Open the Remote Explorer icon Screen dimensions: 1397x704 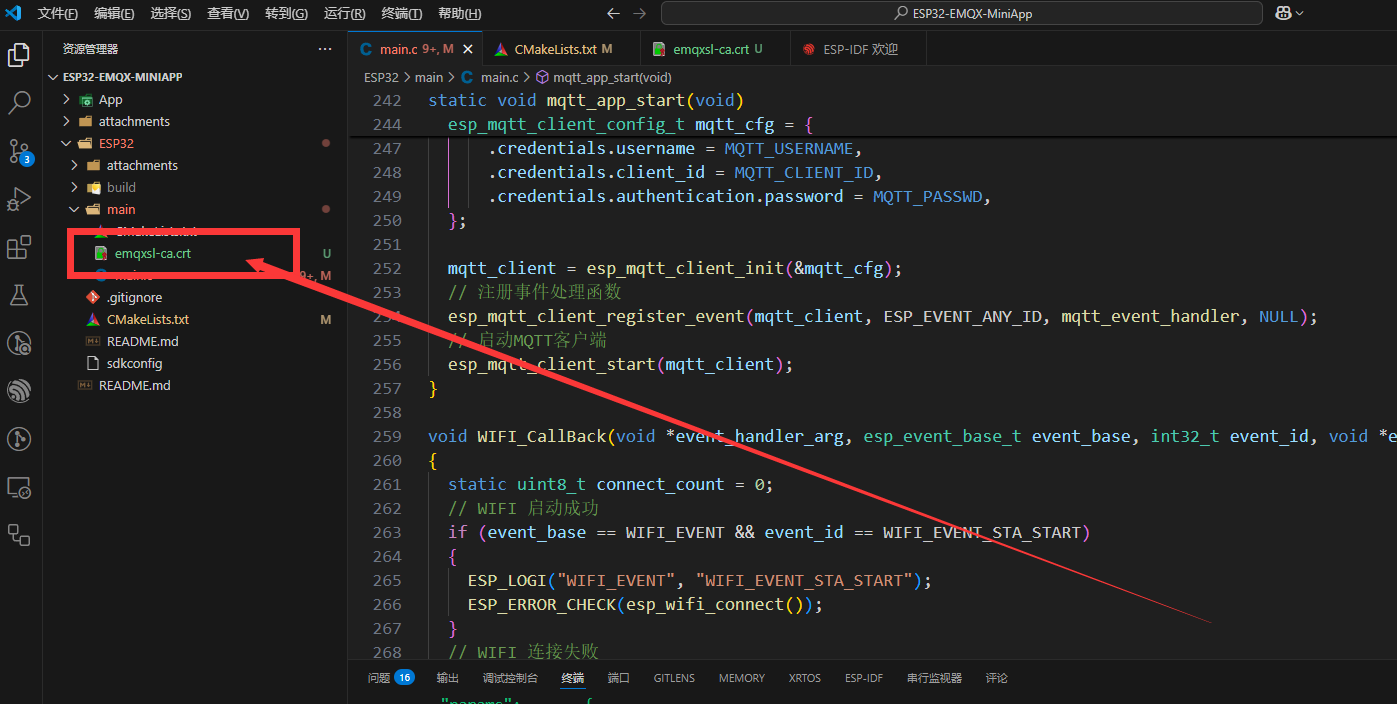tap(19, 487)
